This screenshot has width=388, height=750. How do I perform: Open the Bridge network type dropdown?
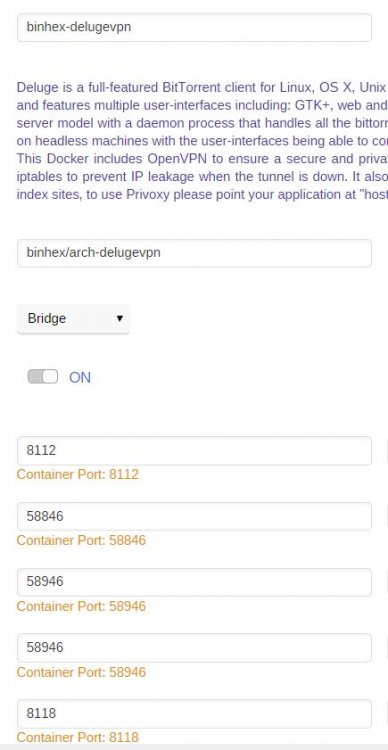[x=73, y=319]
